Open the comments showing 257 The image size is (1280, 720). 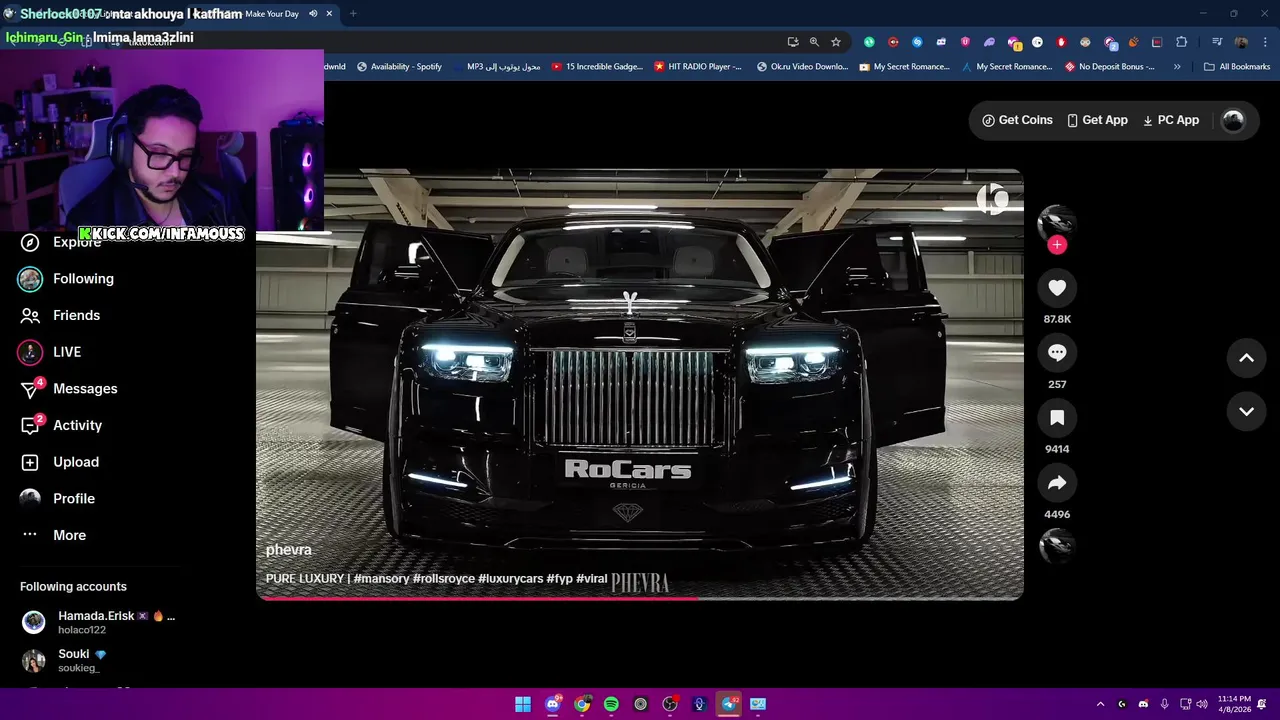tap(1057, 353)
